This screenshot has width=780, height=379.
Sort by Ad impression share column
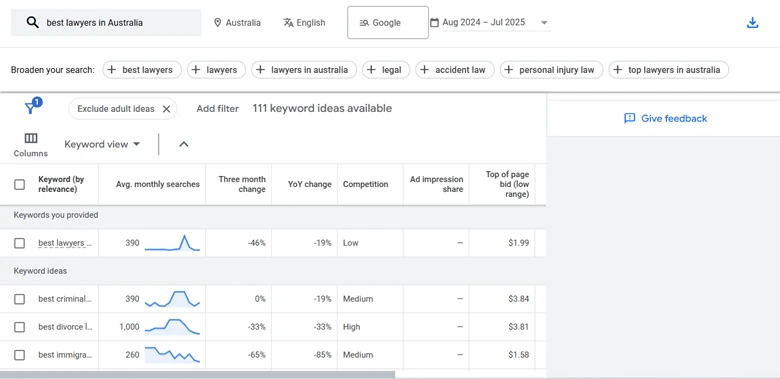click(x=436, y=184)
